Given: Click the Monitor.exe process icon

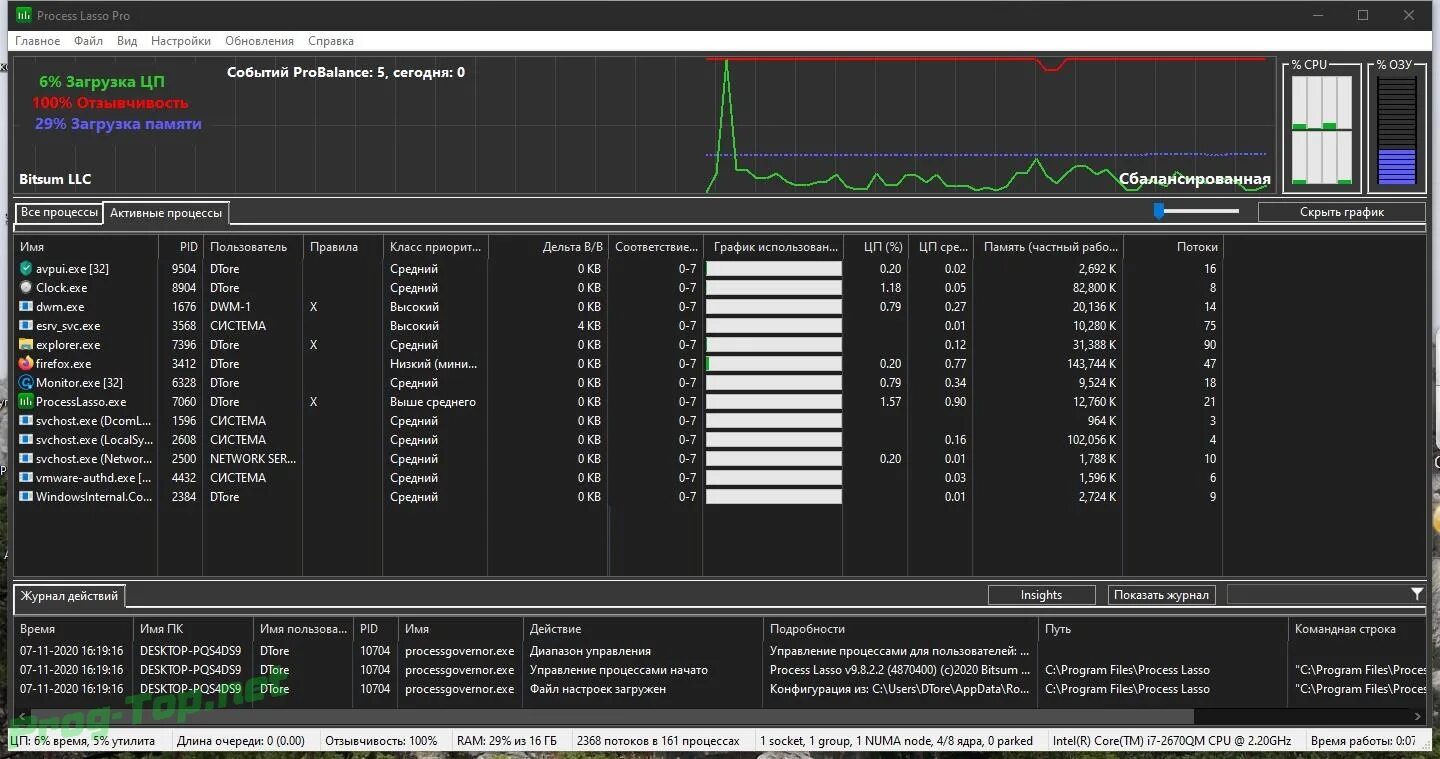Looking at the screenshot, I should [x=26, y=382].
